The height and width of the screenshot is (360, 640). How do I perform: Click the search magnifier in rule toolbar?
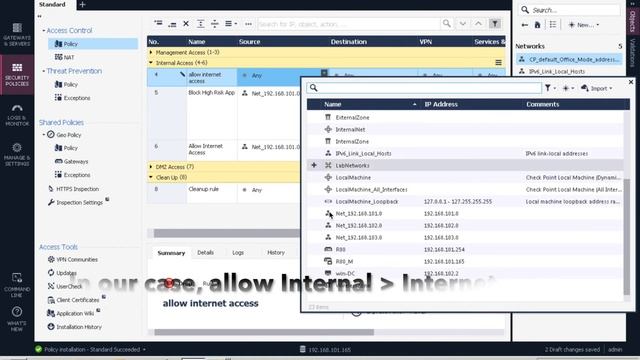coord(447,24)
